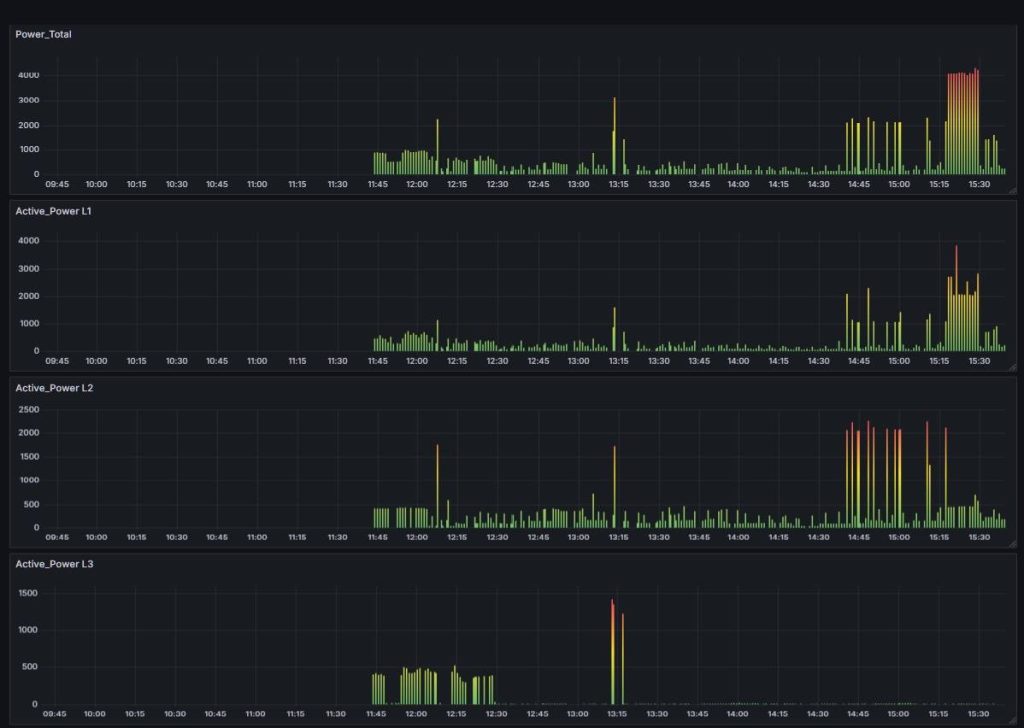Click the Active_Power L1 panel resize handle
Viewport: 1024px width, 728px height.
pyautogui.click(x=1011, y=367)
